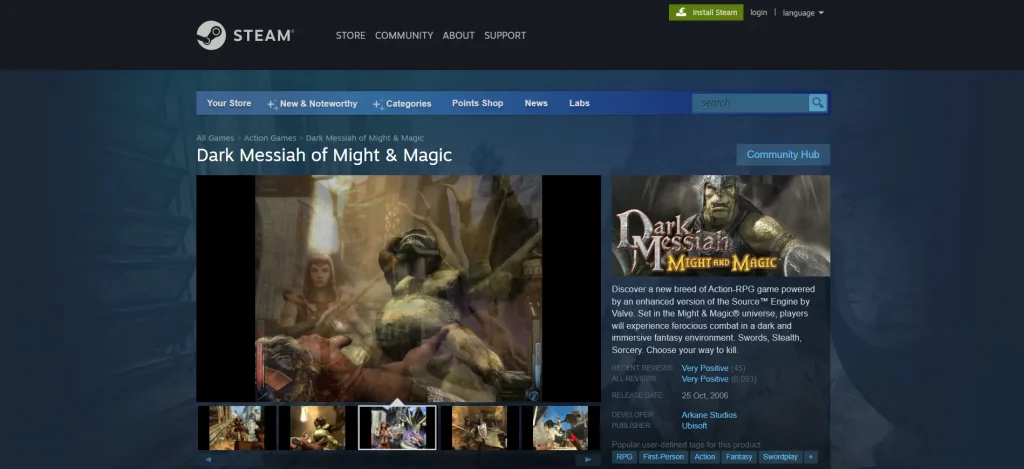Open Categories menu

[x=409, y=103]
